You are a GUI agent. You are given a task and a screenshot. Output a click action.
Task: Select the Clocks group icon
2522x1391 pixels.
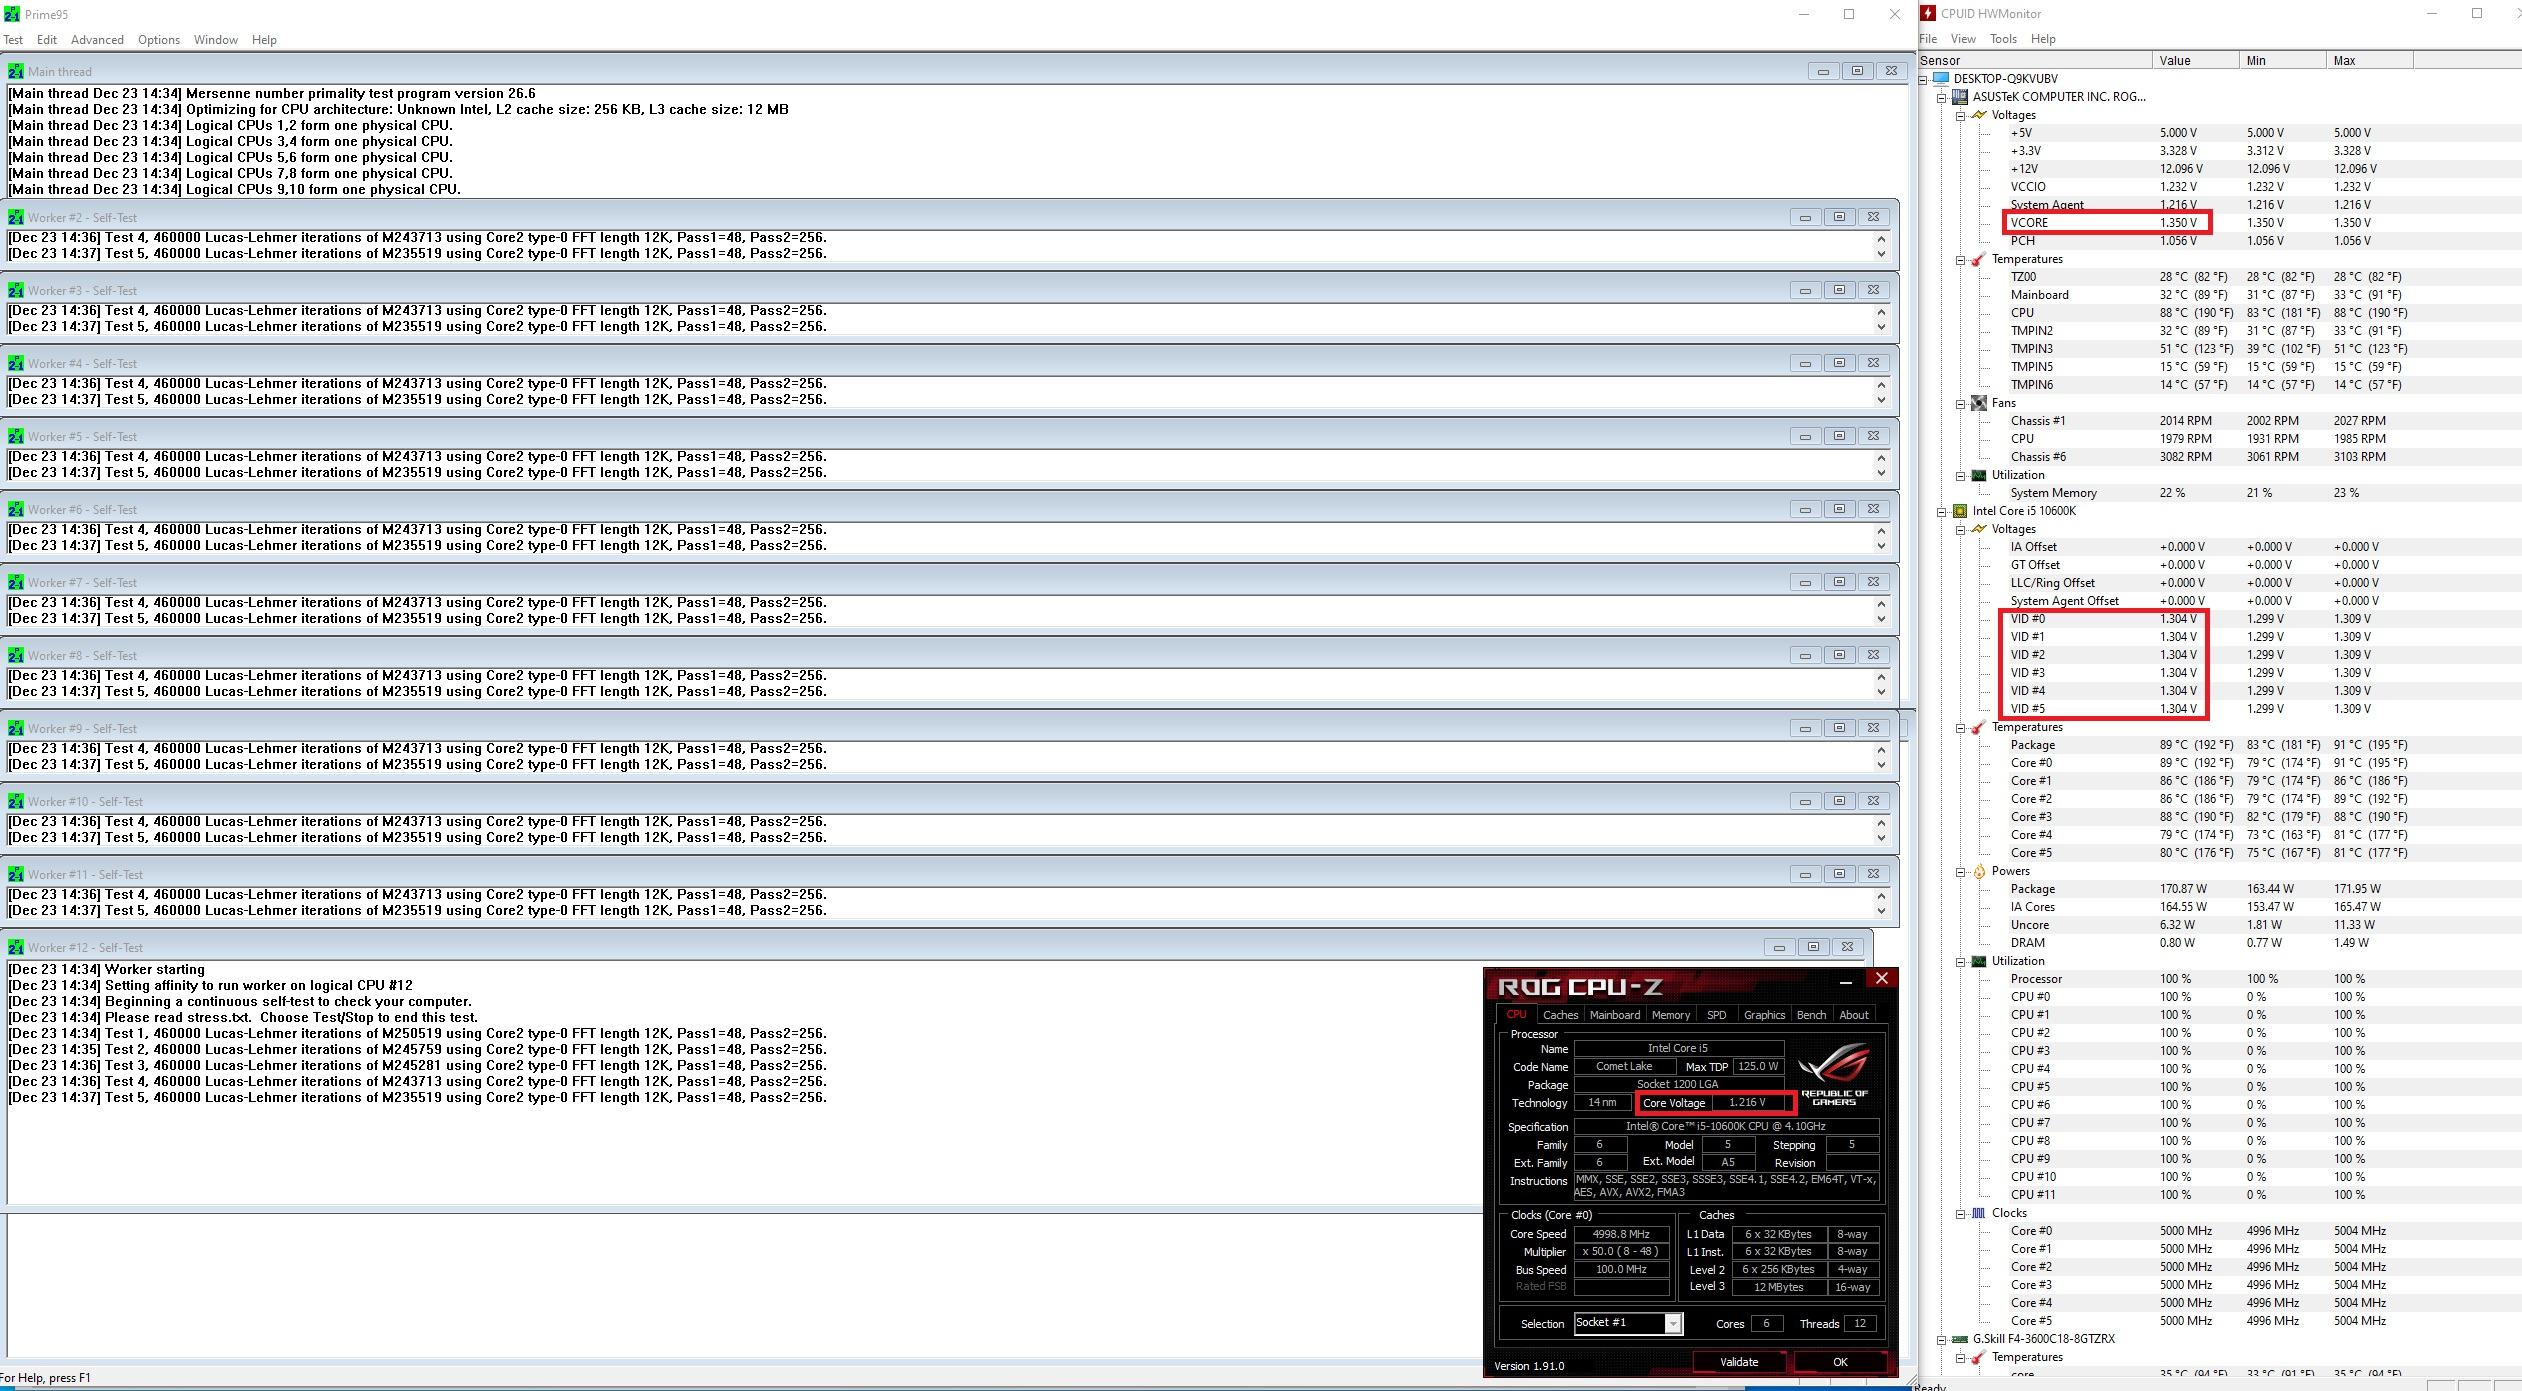(1978, 1213)
